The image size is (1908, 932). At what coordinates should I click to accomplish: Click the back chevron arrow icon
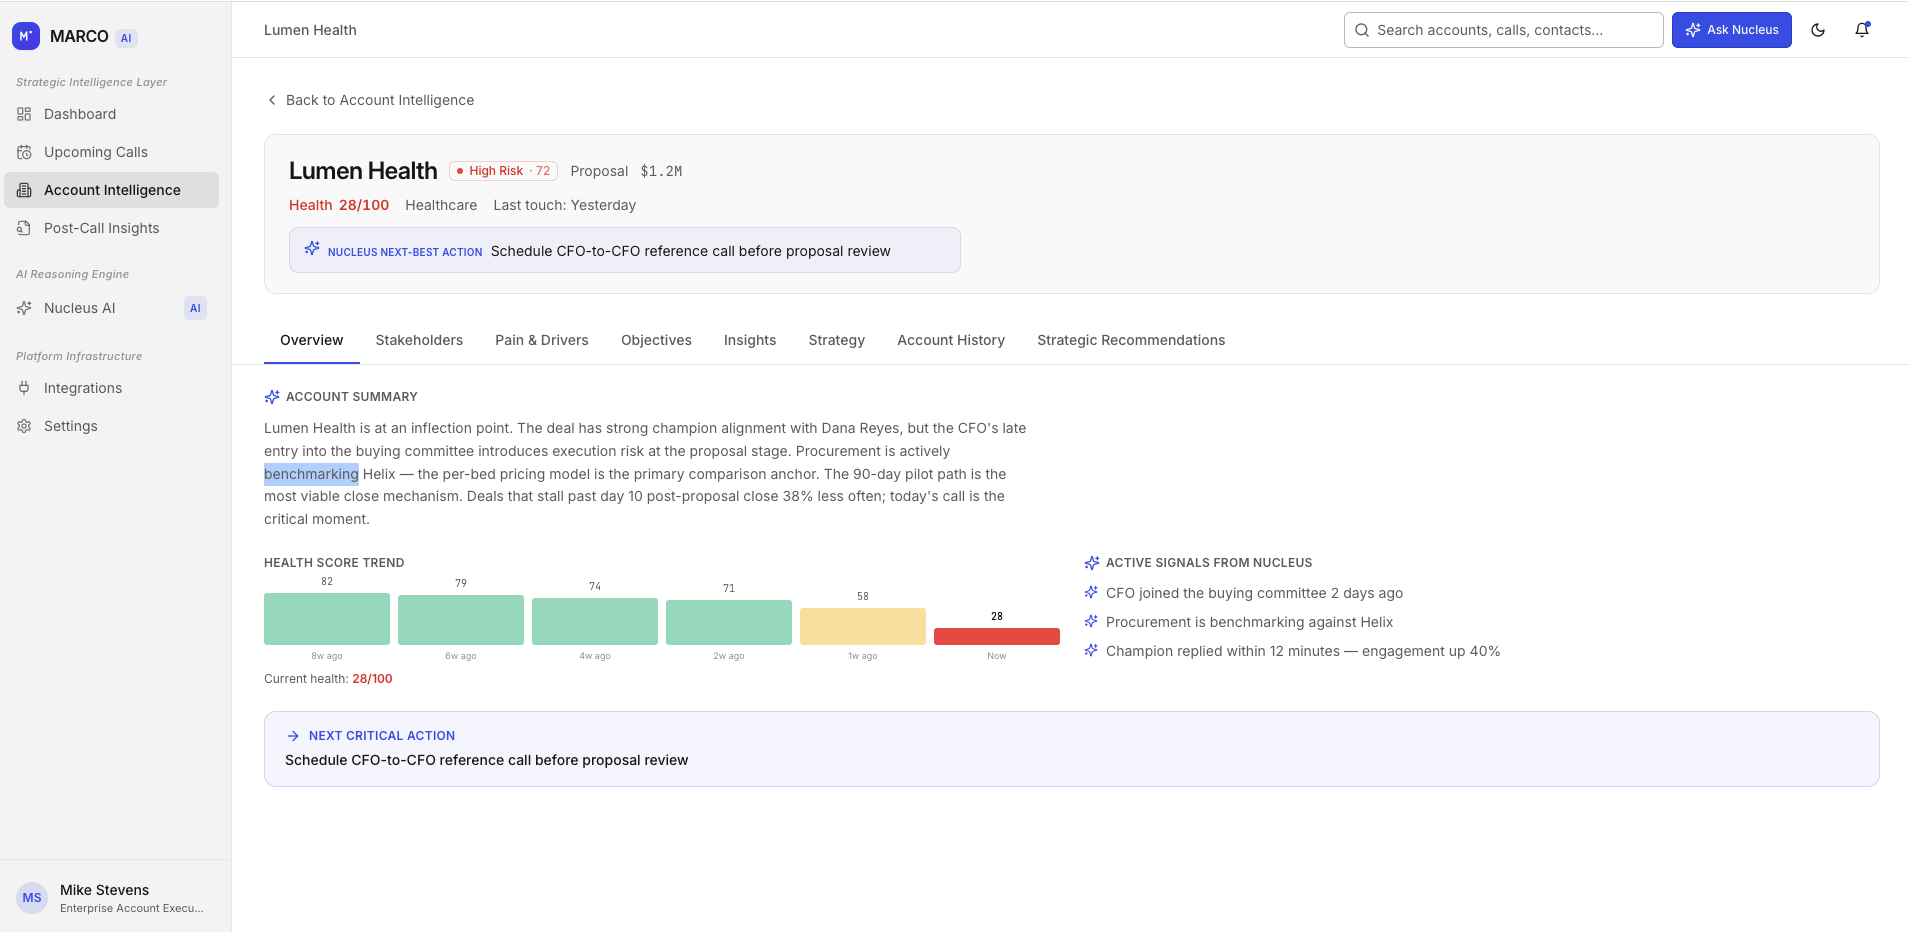[272, 100]
